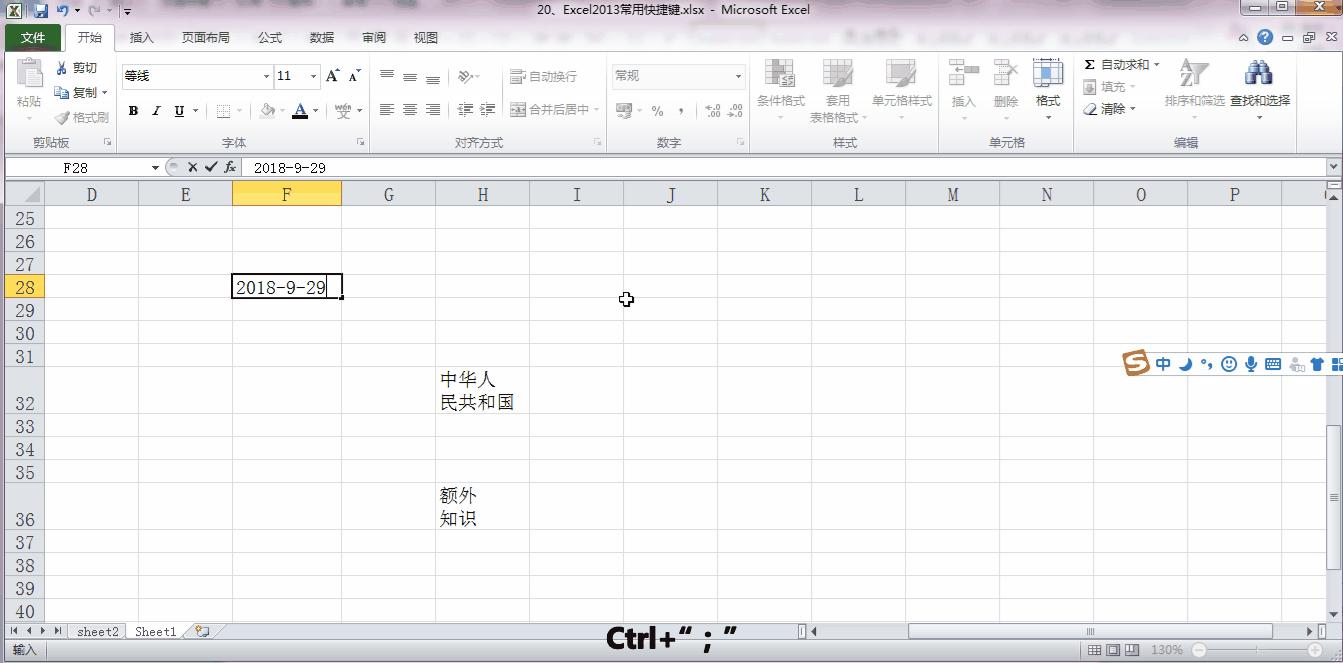1343x663 pixels.
Task: Open the number format dropdown showing 常规
Action: (737, 76)
